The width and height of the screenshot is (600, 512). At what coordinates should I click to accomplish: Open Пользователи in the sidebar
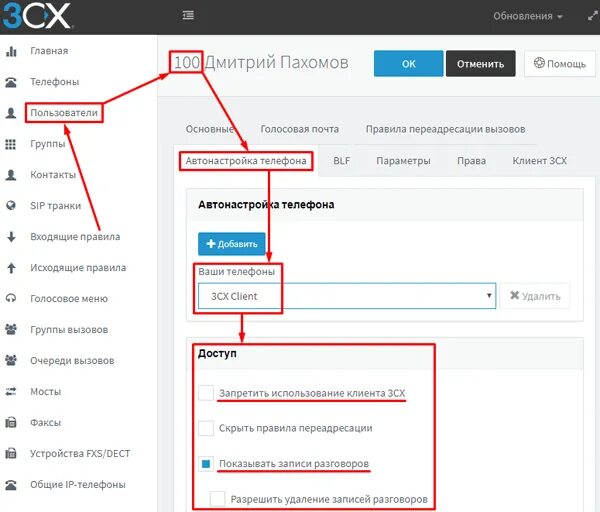click(x=64, y=113)
